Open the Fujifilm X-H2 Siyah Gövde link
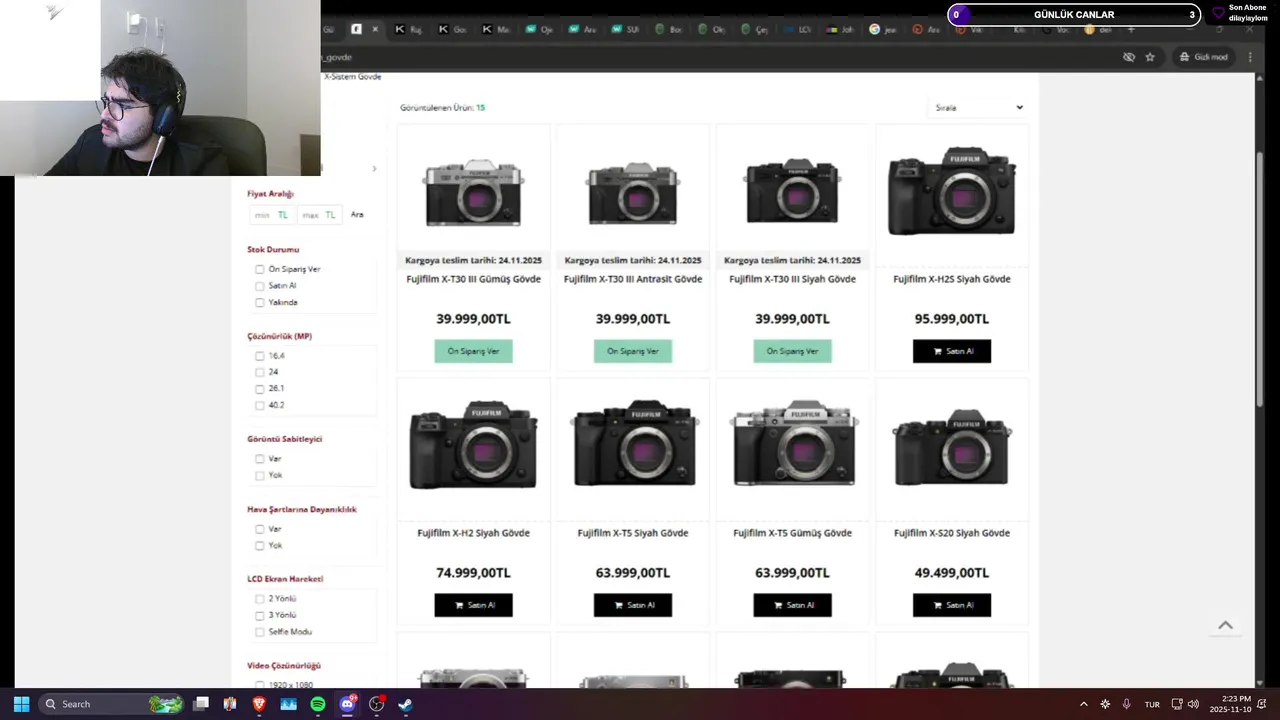This screenshot has height=720, width=1280. pyautogui.click(x=473, y=533)
